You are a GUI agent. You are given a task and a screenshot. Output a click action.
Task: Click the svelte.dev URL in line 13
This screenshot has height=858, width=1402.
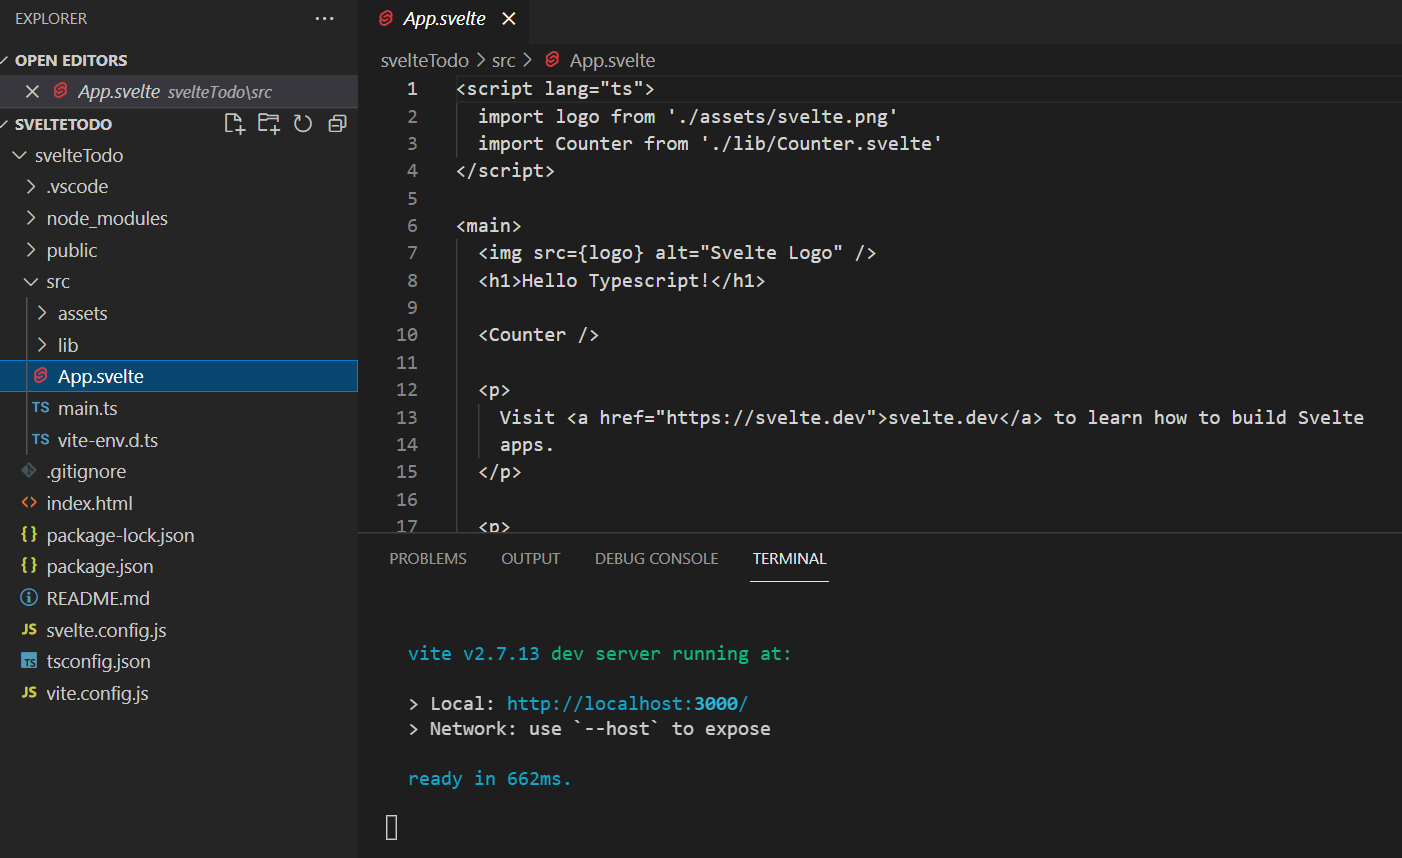765,418
